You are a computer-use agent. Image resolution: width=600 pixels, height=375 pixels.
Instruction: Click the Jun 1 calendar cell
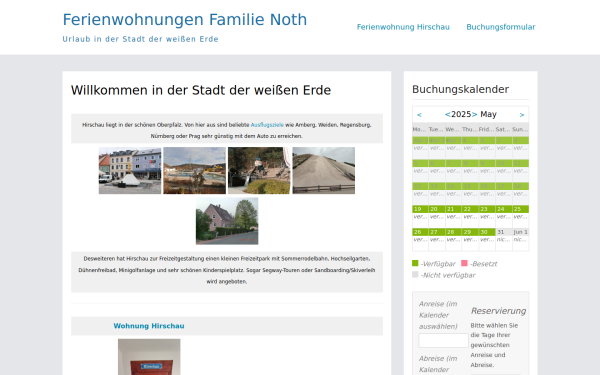(520, 240)
